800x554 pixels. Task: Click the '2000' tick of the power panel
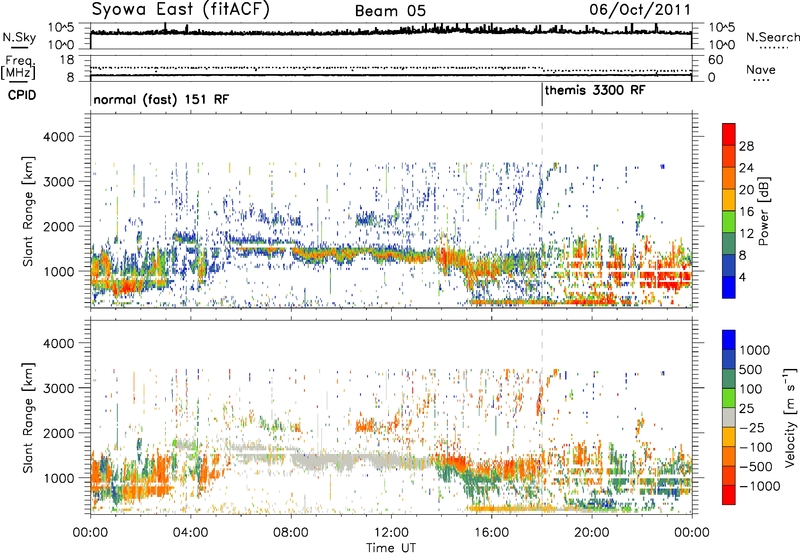click(x=60, y=226)
